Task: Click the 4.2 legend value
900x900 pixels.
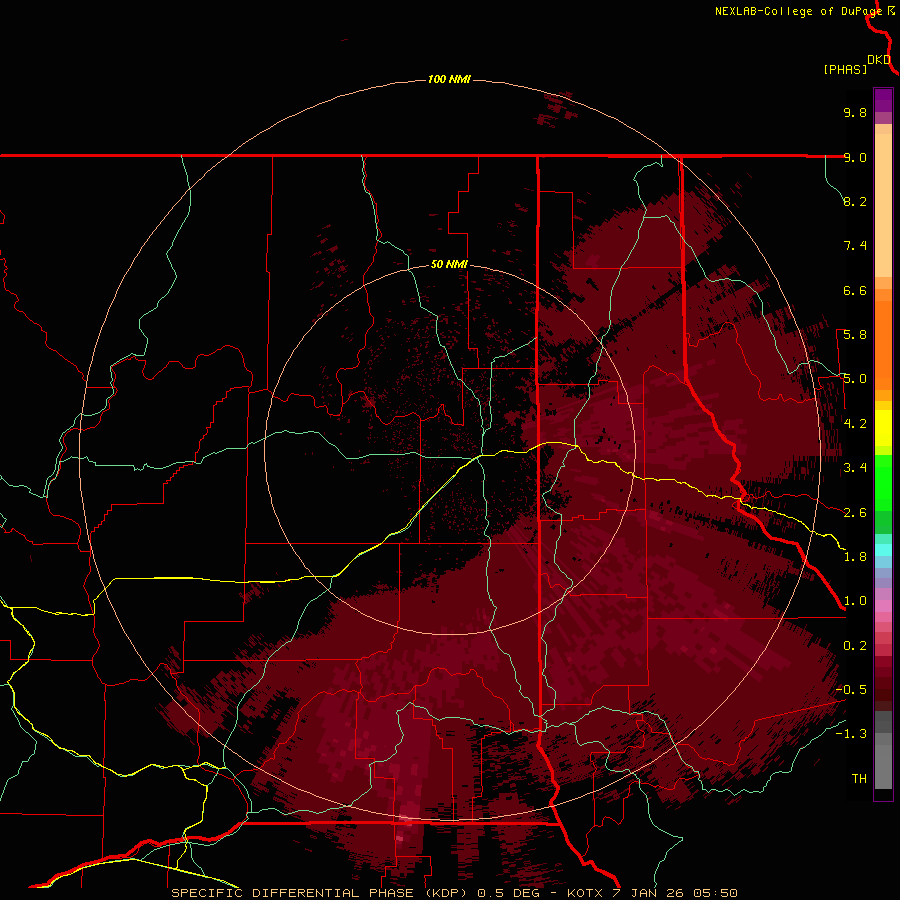Action: [x=855, y=424]
